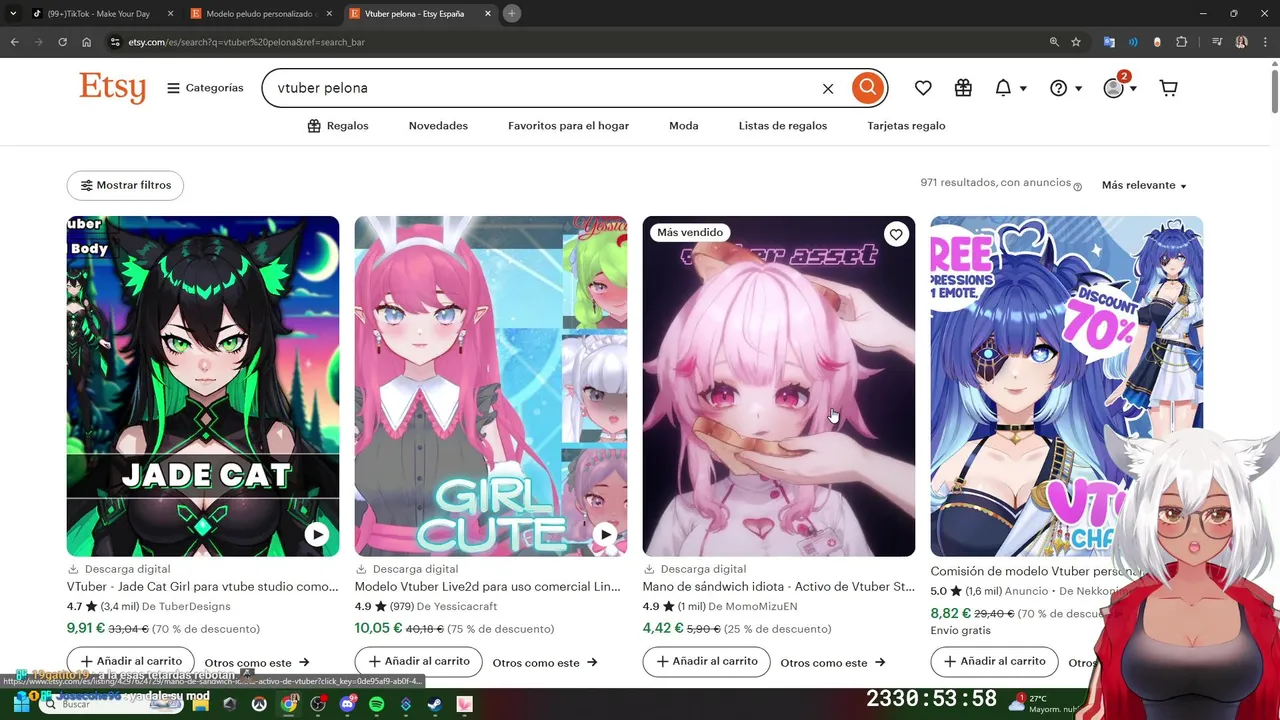Screen dimensions: 1280x720
Task: Open the Jade Cat listing thumbnail
Action: click(203, 386)
